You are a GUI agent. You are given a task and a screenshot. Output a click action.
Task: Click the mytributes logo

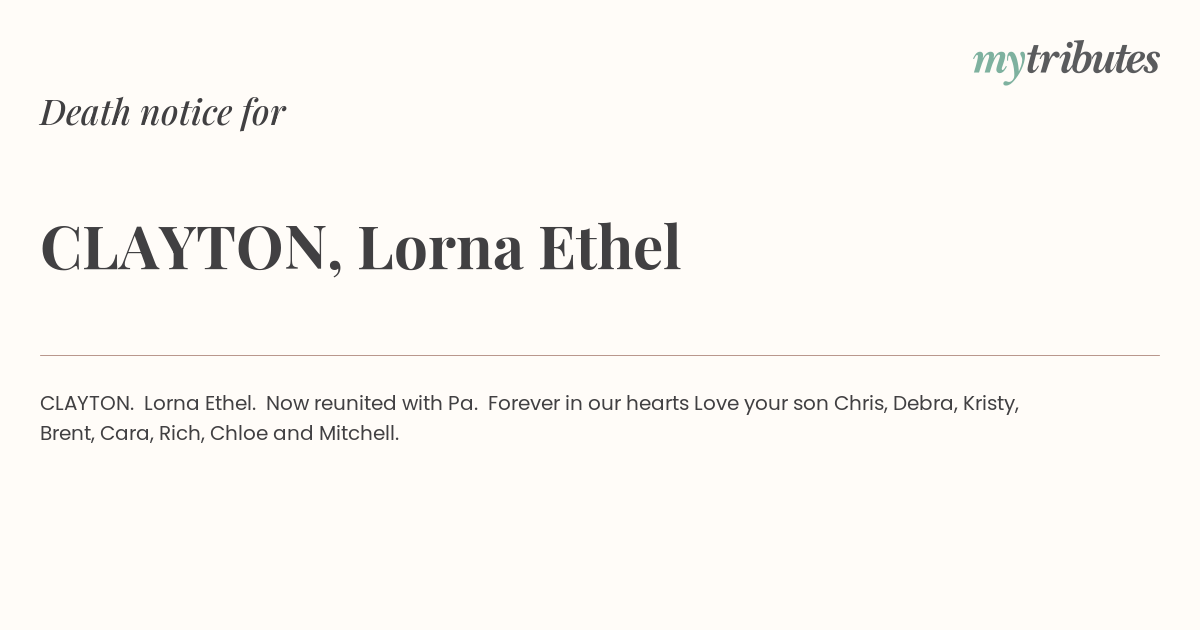click(x=1066, y=61)
